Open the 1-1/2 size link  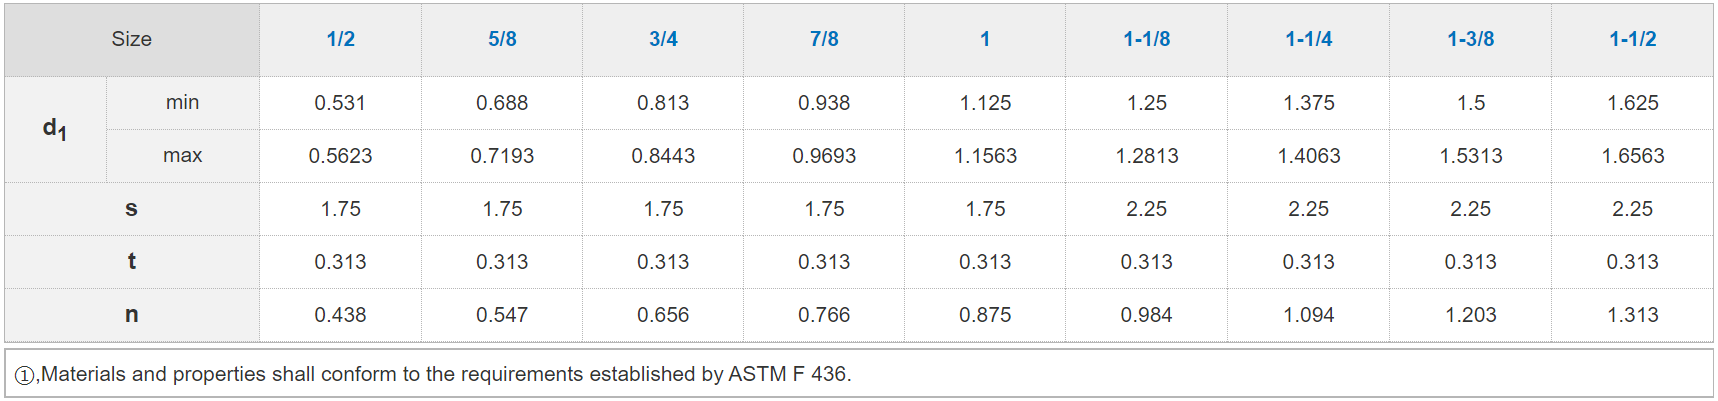coord(1632,39)
